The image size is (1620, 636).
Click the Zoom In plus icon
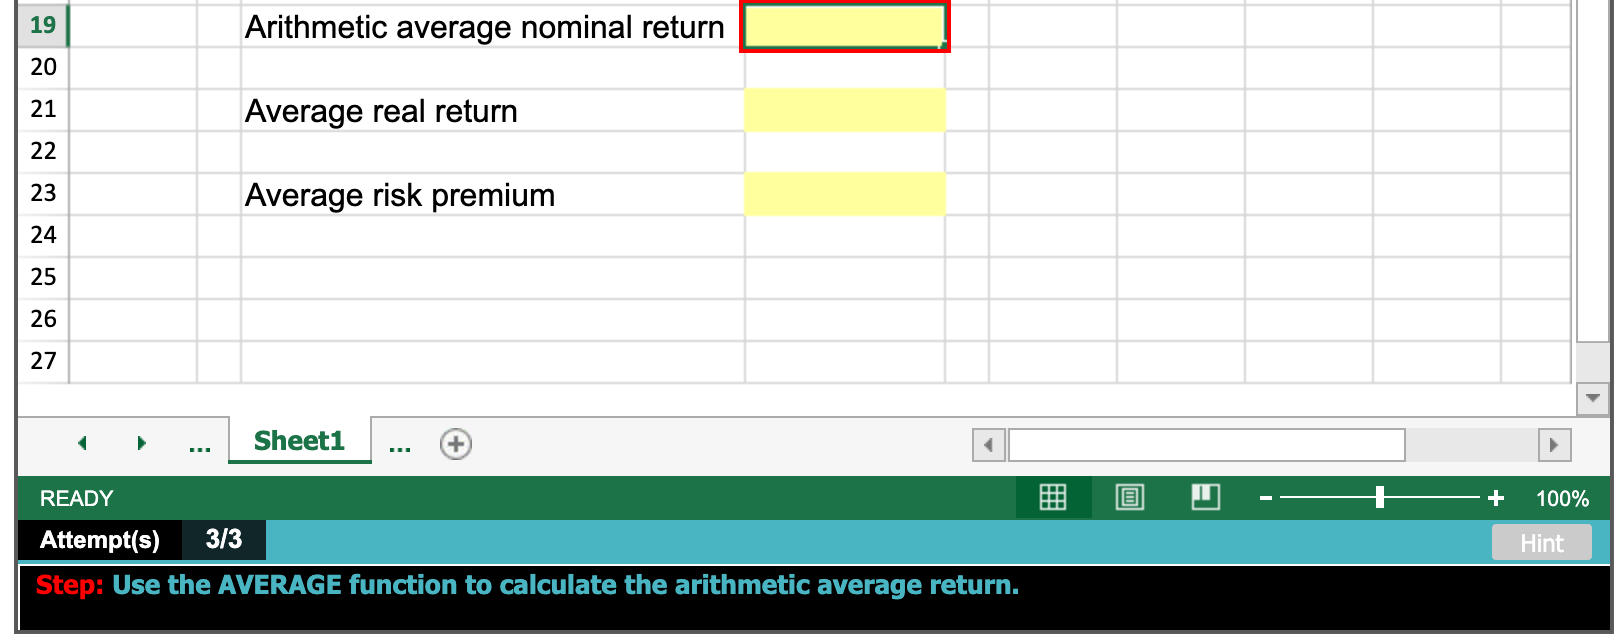[1495, 498]
